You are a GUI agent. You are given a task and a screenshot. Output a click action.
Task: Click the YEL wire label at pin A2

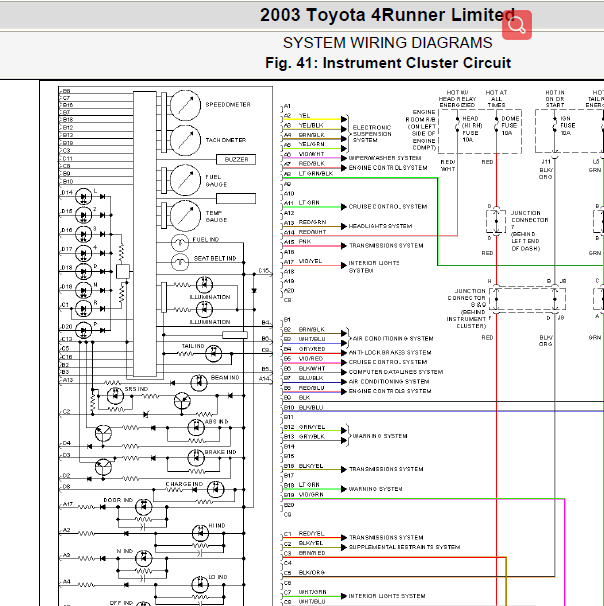click(x=304, y=116)
